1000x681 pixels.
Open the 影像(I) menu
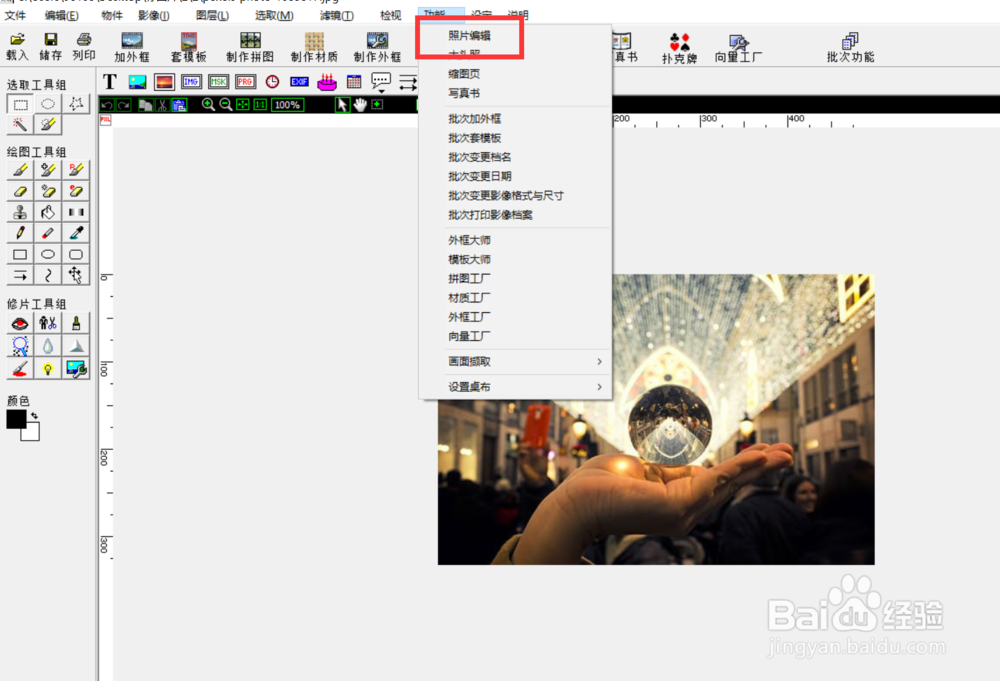pos(154,15)
